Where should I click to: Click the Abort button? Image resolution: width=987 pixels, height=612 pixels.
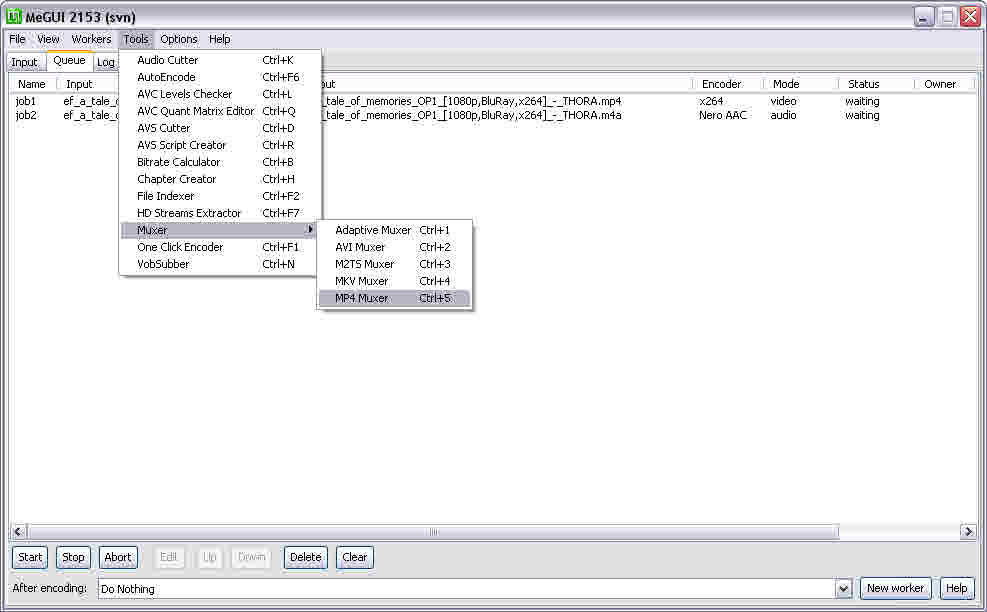coord(118,557)
